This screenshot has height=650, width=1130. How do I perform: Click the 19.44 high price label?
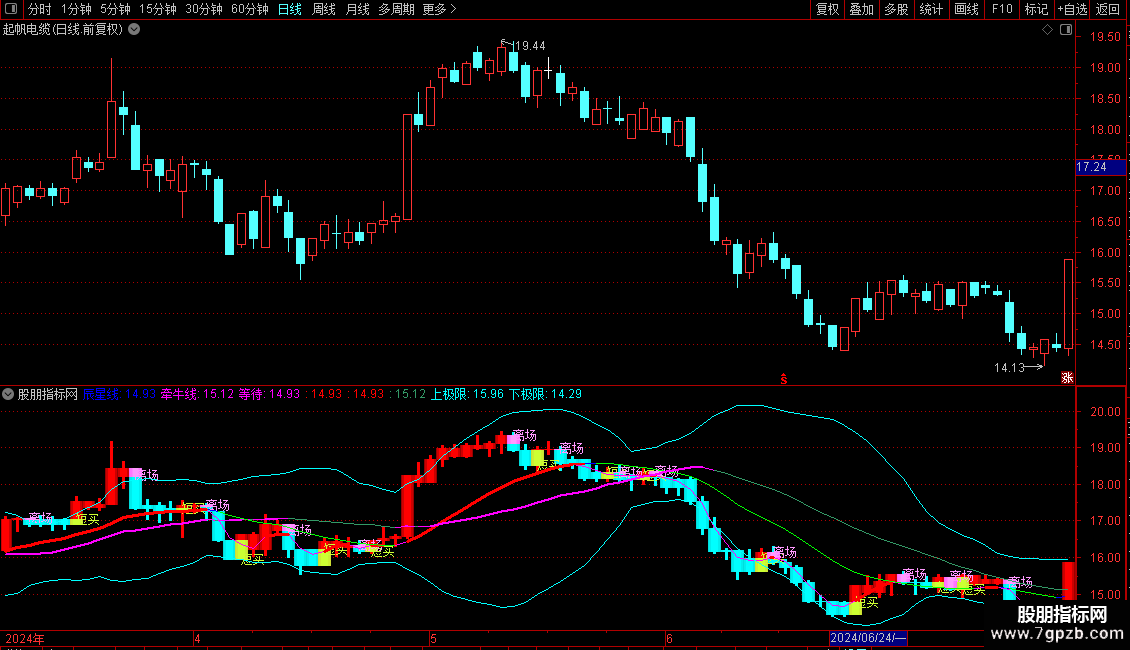coord(529,46)
